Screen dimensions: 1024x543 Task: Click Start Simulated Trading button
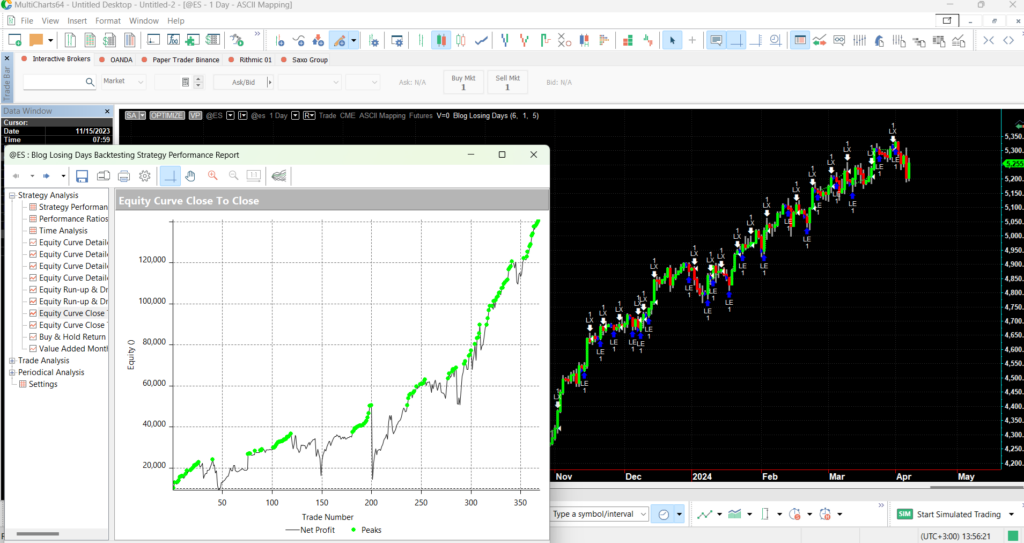(951, 514)
